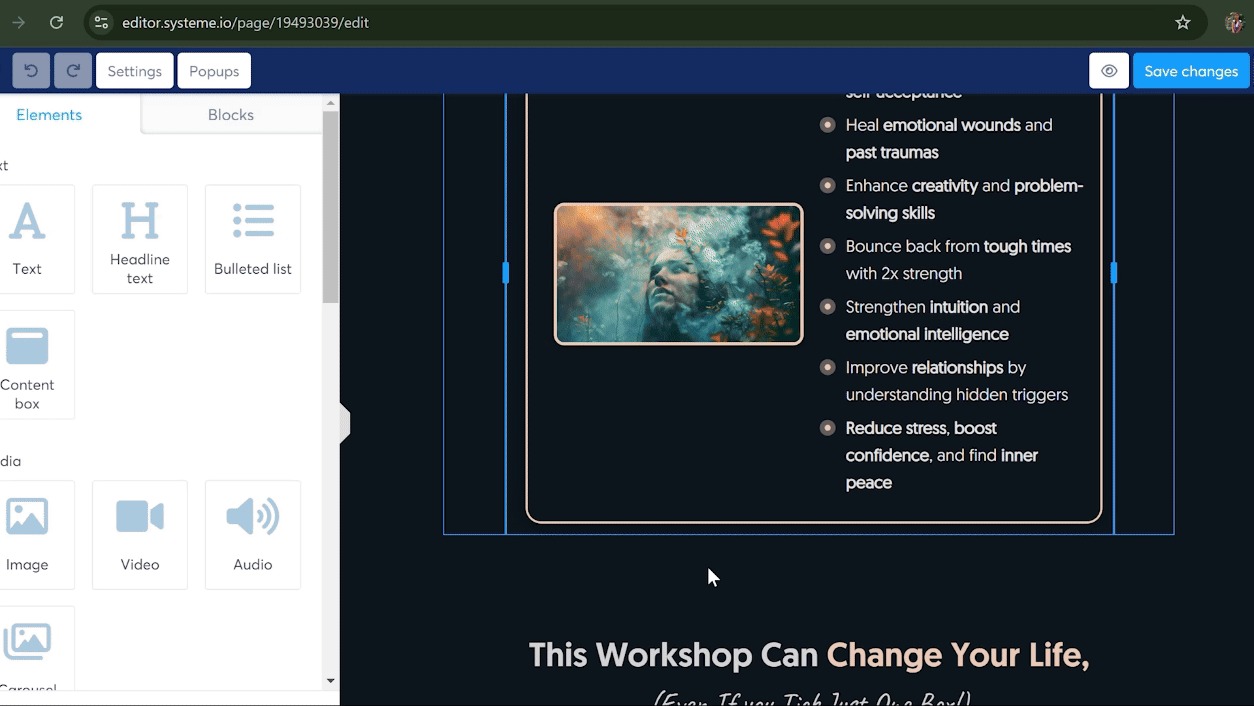Click Save changes button
Viewport: 1254px width, 706px height.
point(1191,71)
